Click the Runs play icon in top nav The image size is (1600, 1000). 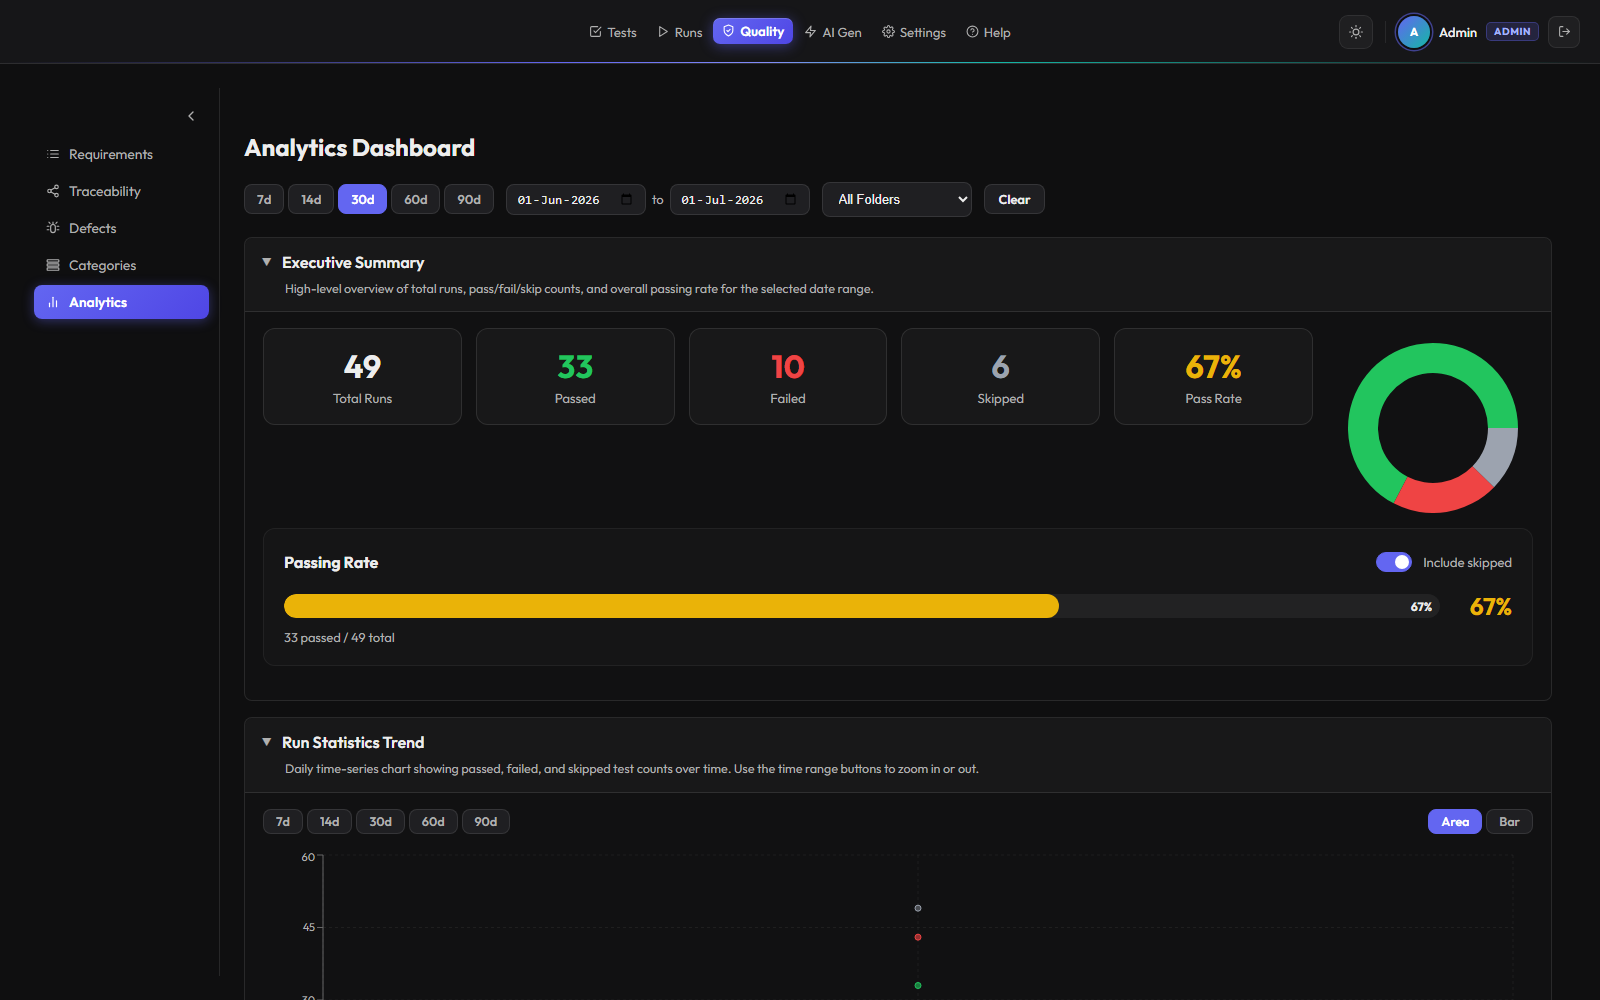[663, 32]
